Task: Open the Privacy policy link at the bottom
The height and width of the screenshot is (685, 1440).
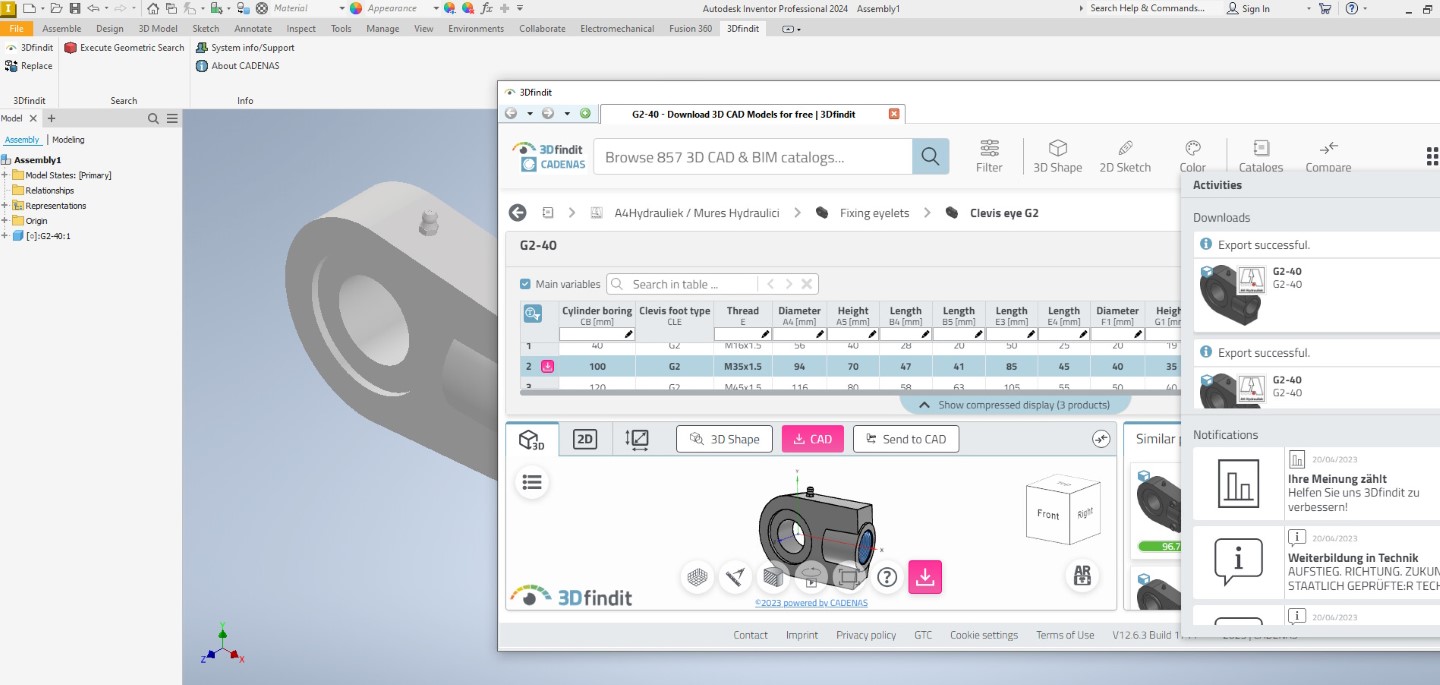Action: click(x=866, y=634)
